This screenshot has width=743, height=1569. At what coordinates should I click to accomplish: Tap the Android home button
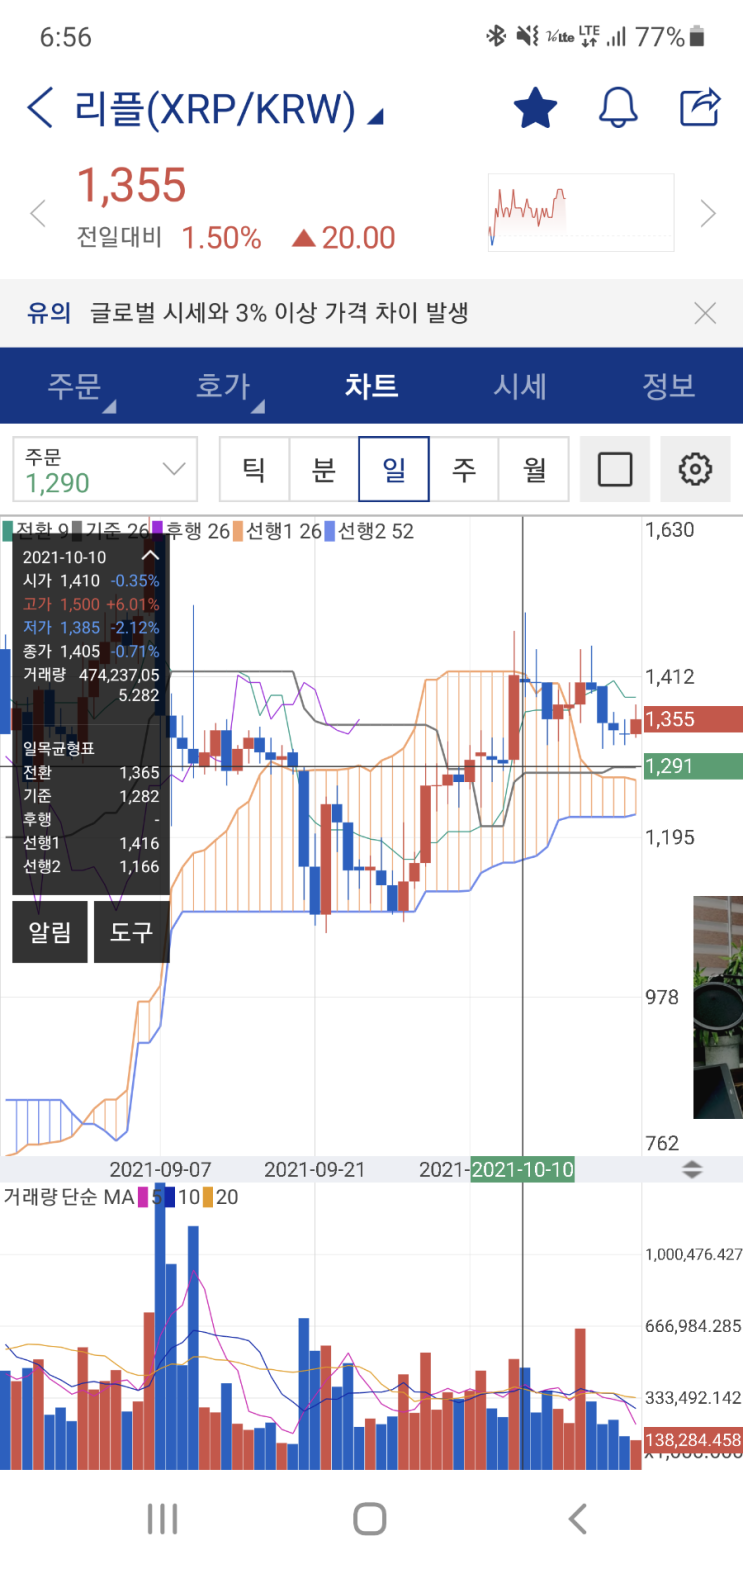coord(370,1519)
